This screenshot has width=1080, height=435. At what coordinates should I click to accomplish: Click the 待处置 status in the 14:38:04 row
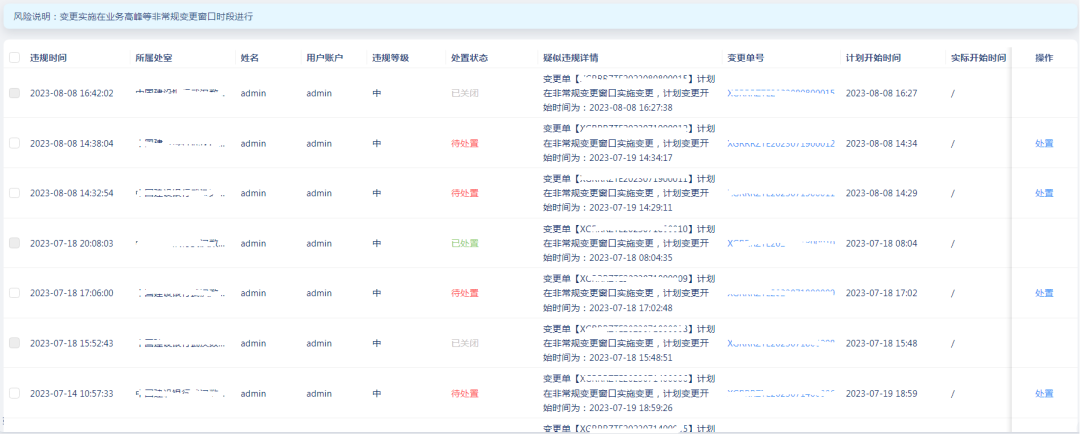pyautogui.click(x=465, y=143)
